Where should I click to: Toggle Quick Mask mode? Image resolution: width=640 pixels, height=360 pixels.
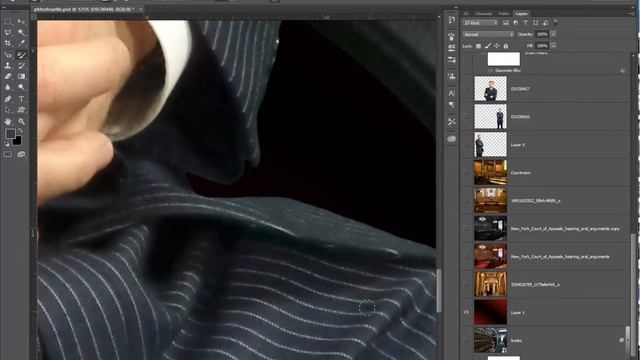tap(8, 154)
